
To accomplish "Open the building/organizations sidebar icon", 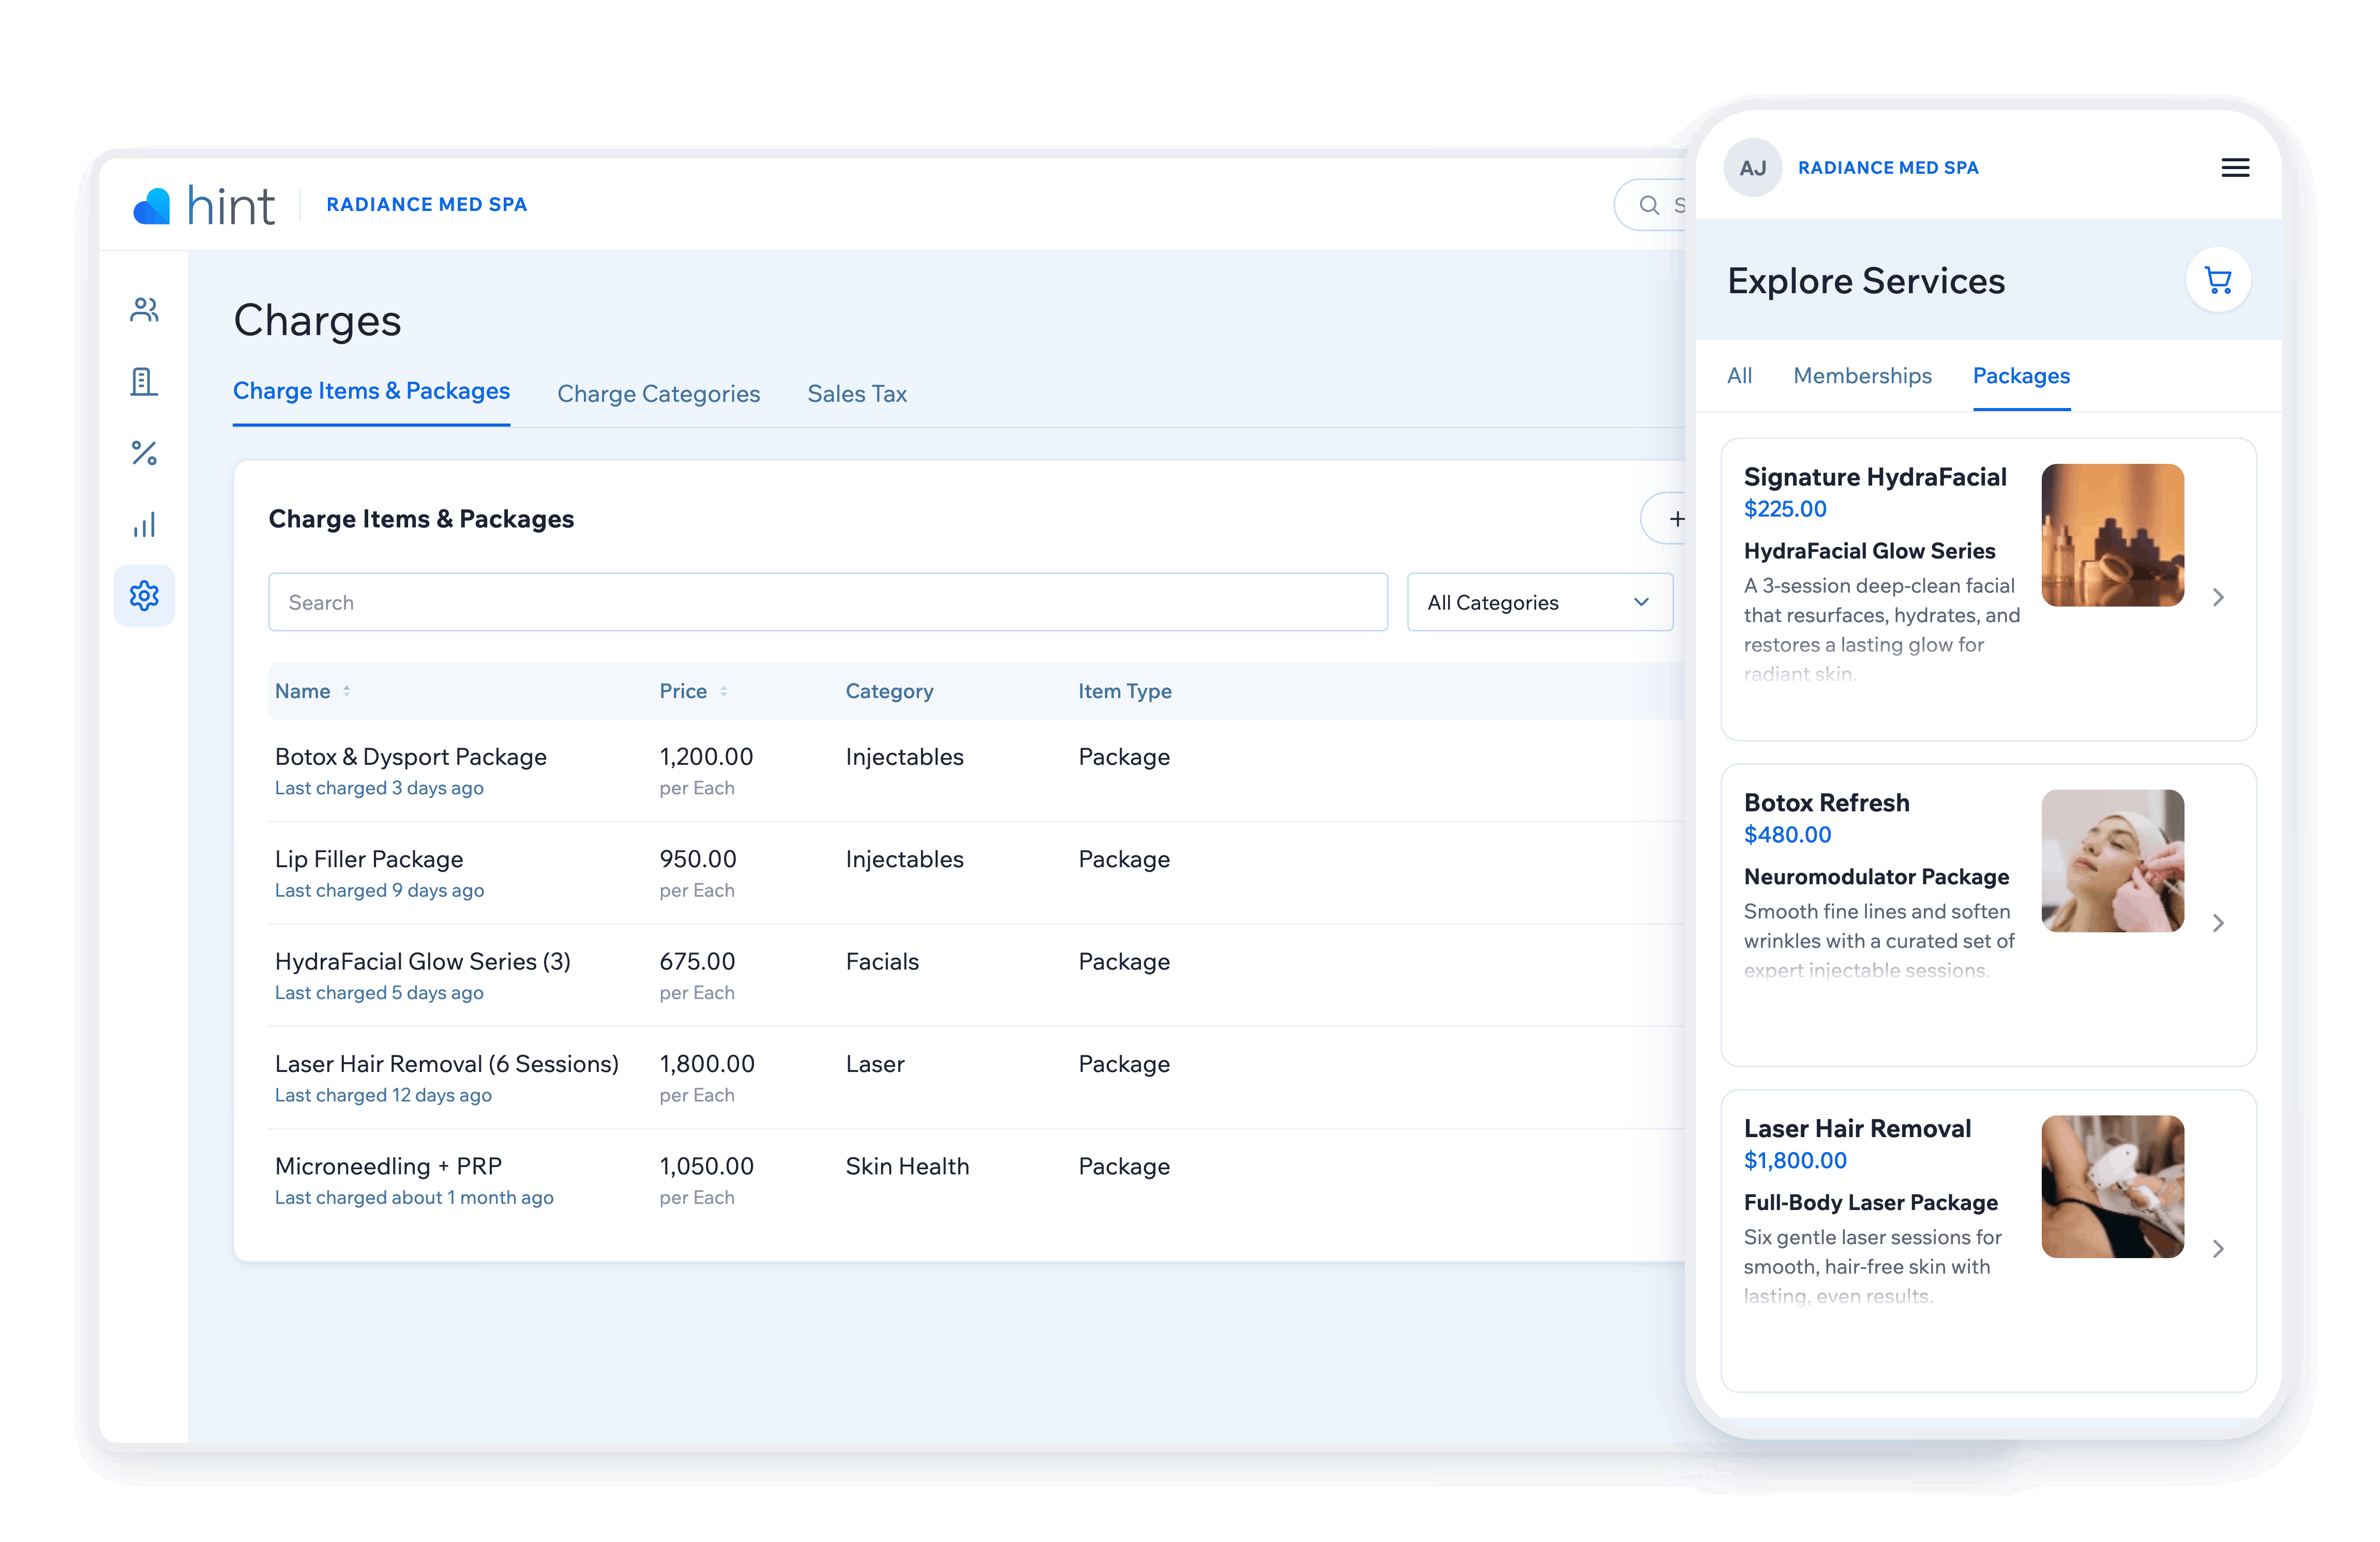I will (x=144, y=381).
